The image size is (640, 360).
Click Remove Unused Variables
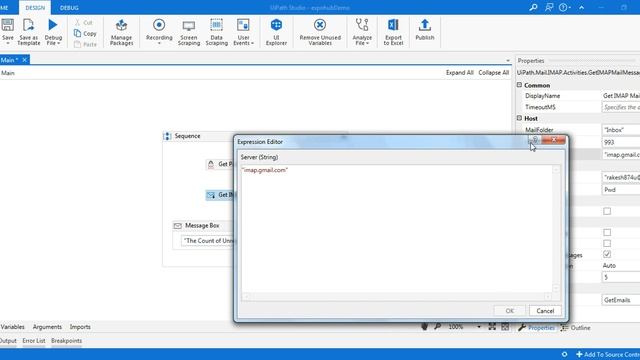coord(320,32)
